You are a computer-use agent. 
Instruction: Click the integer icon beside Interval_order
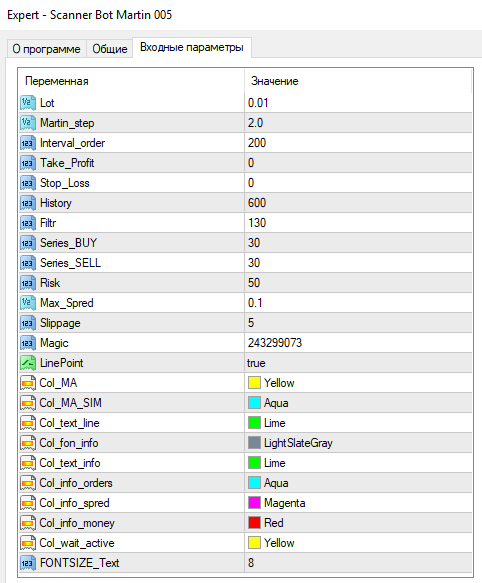pos(28,143)
